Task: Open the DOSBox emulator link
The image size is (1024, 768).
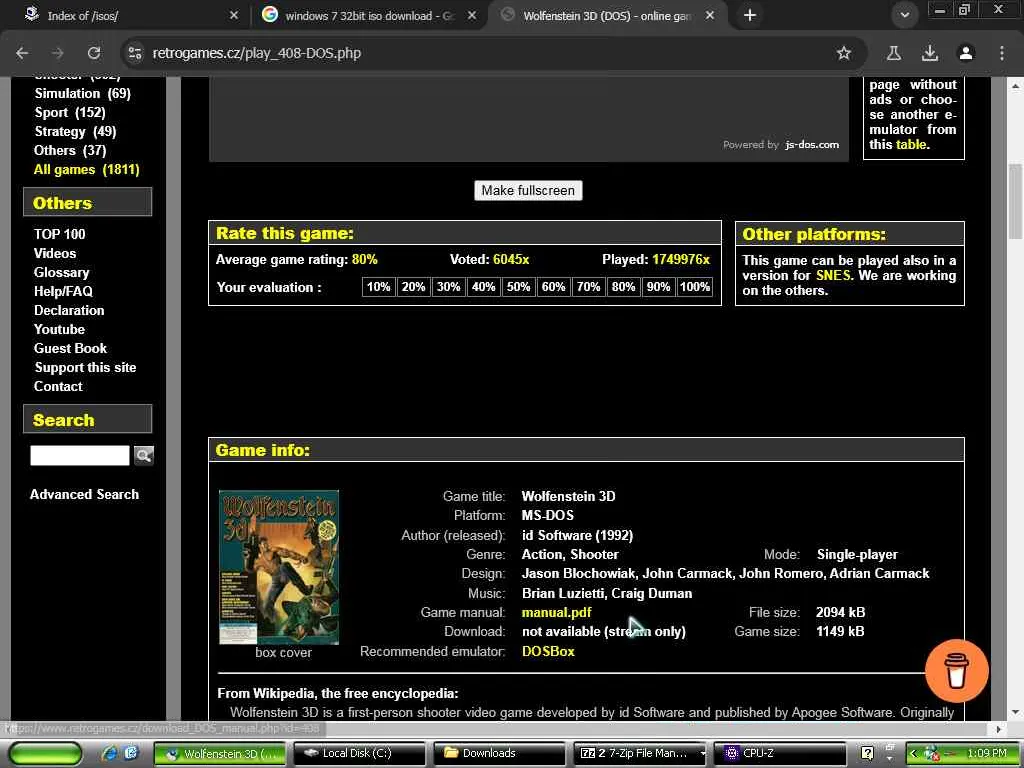Action: (x=548, y=651)
